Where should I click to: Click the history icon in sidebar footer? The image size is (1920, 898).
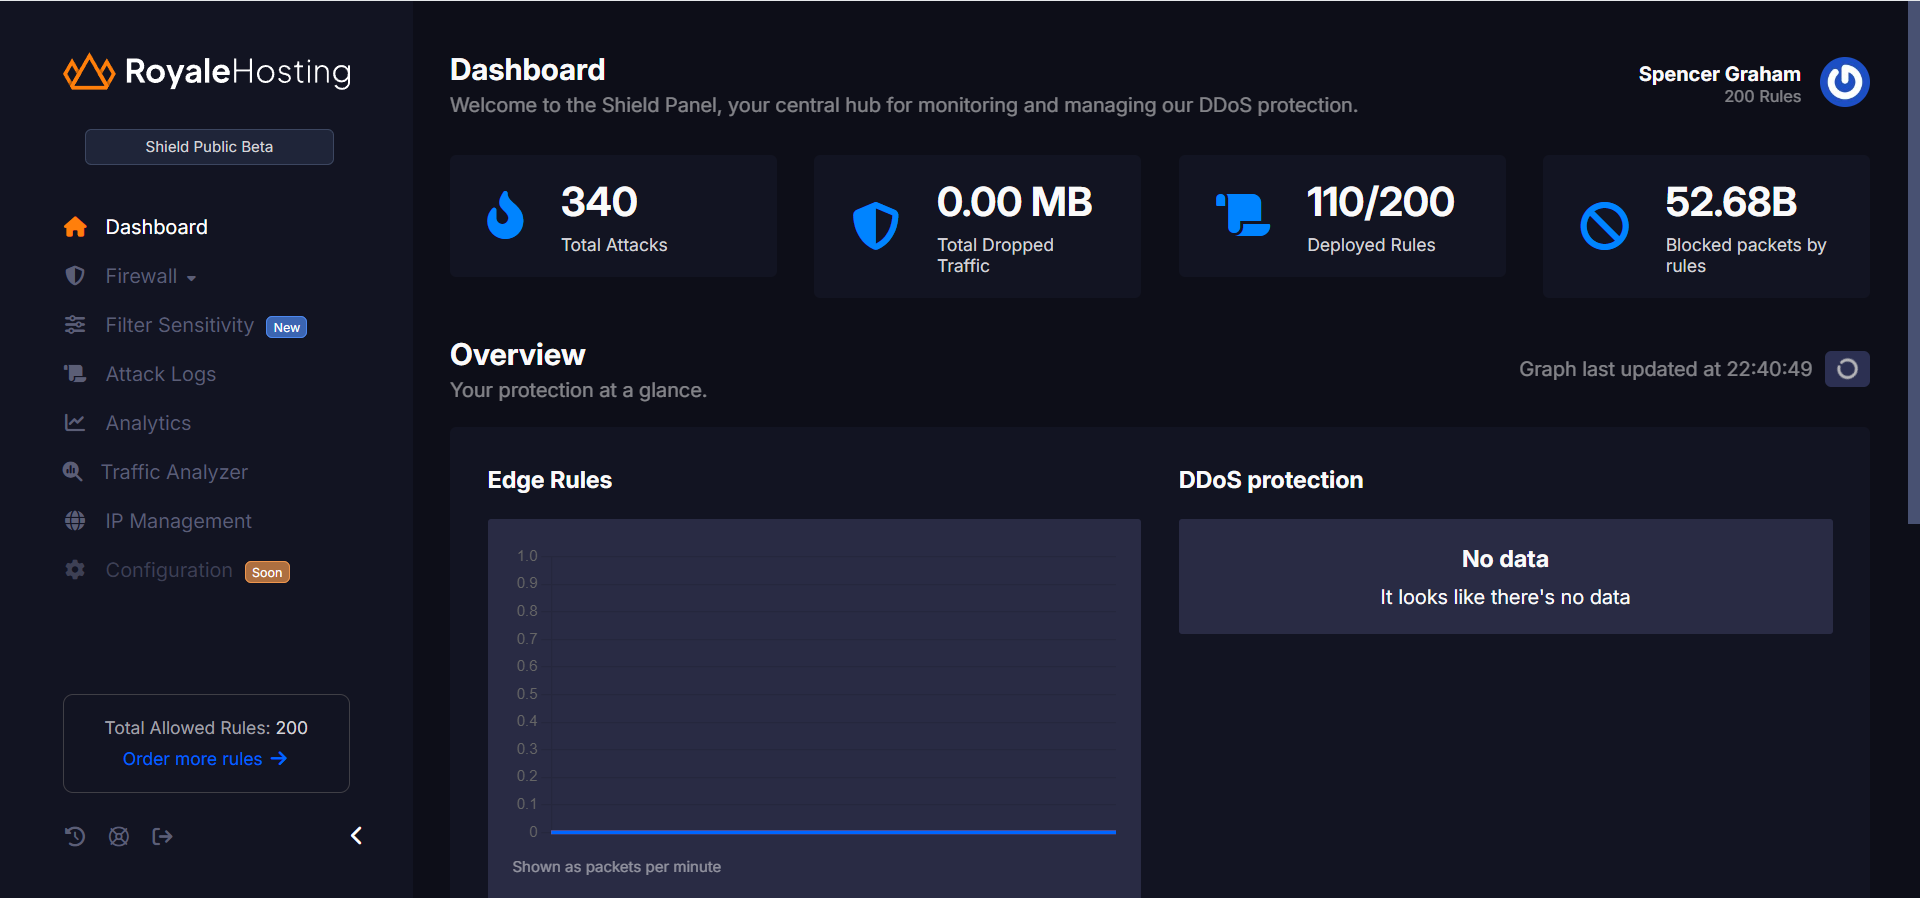(75, 836)
